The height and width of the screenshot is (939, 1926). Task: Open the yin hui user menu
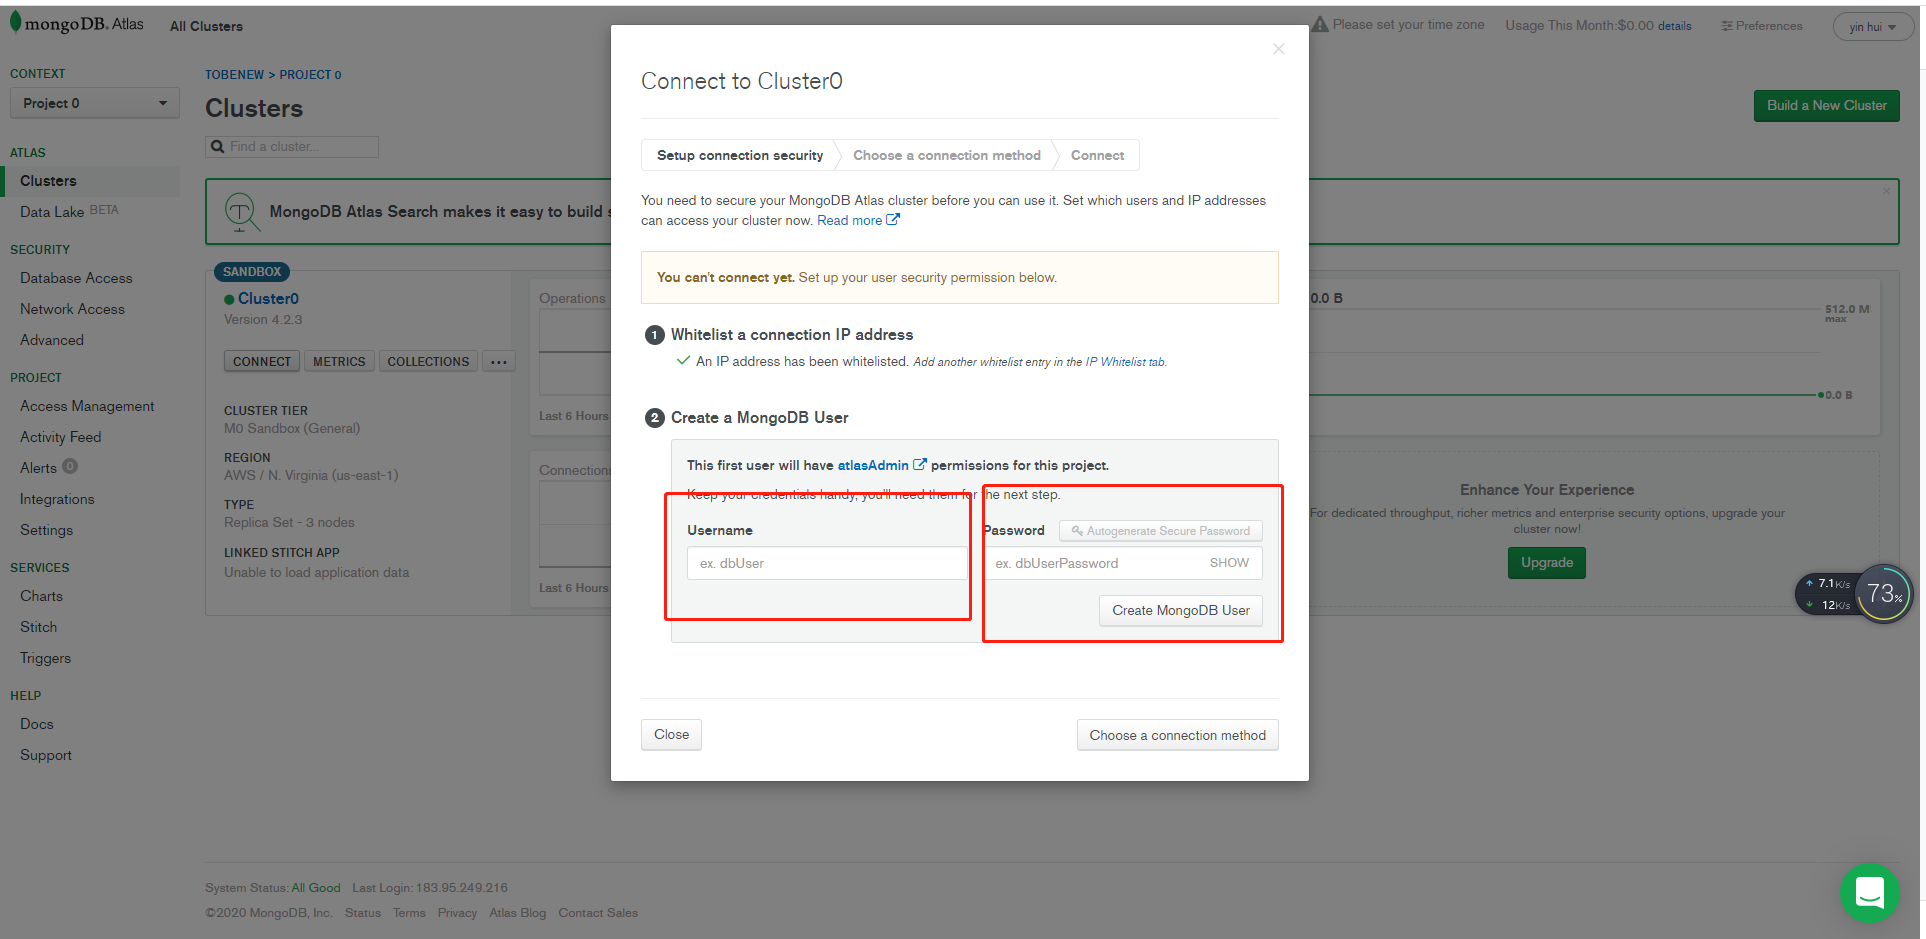(x=1872, y=27)
